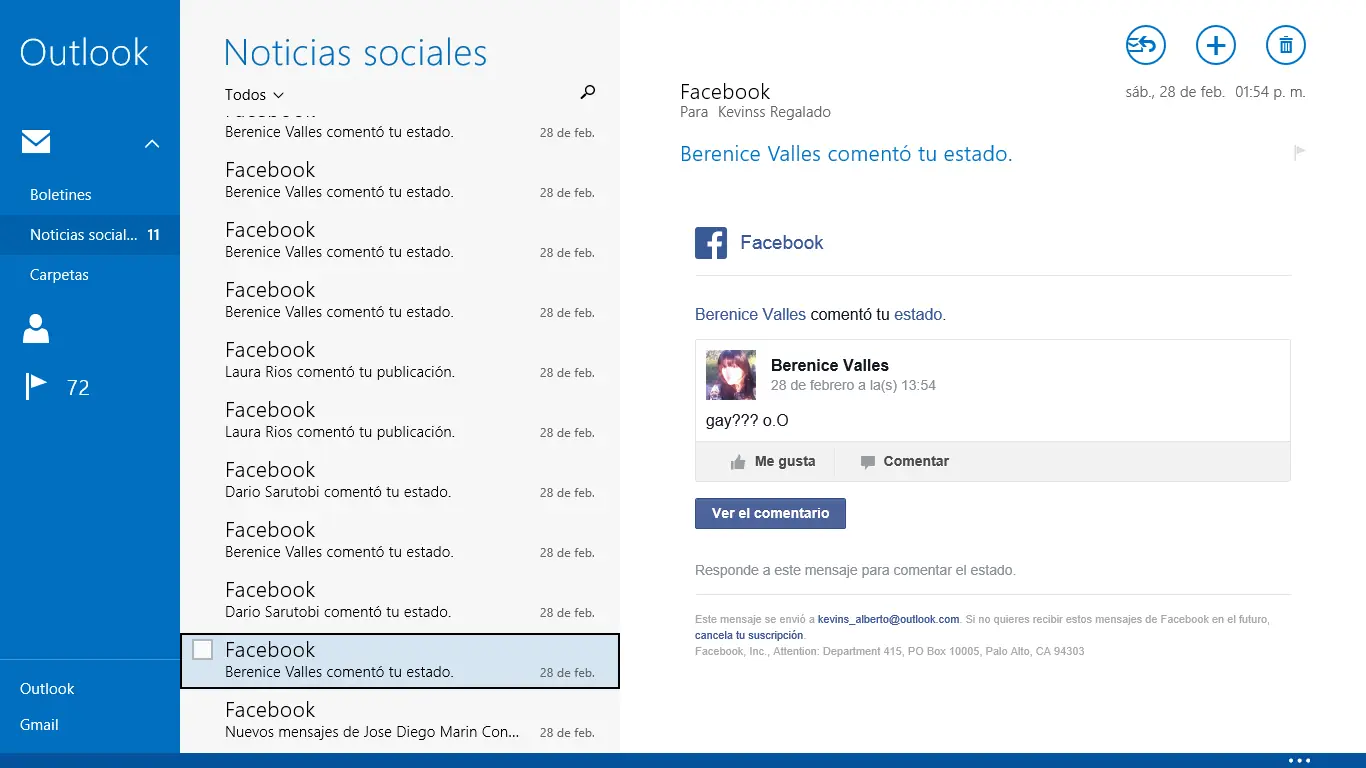
Task: Open the search magnifier in message list
Action: click(x=588, y=92)
